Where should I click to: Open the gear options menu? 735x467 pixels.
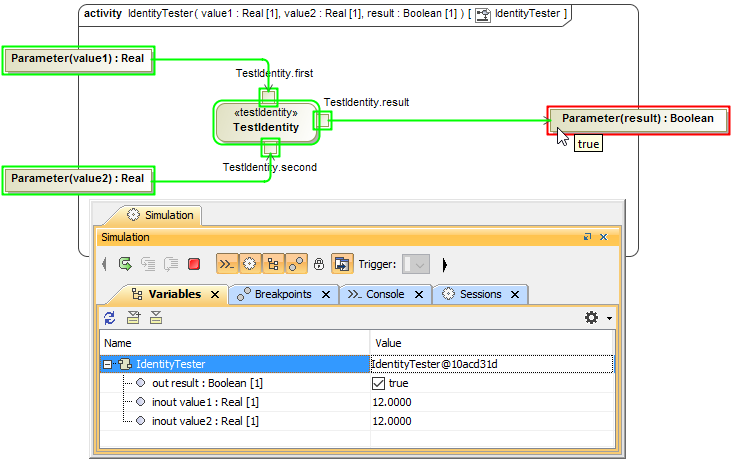tap(593, 318)
